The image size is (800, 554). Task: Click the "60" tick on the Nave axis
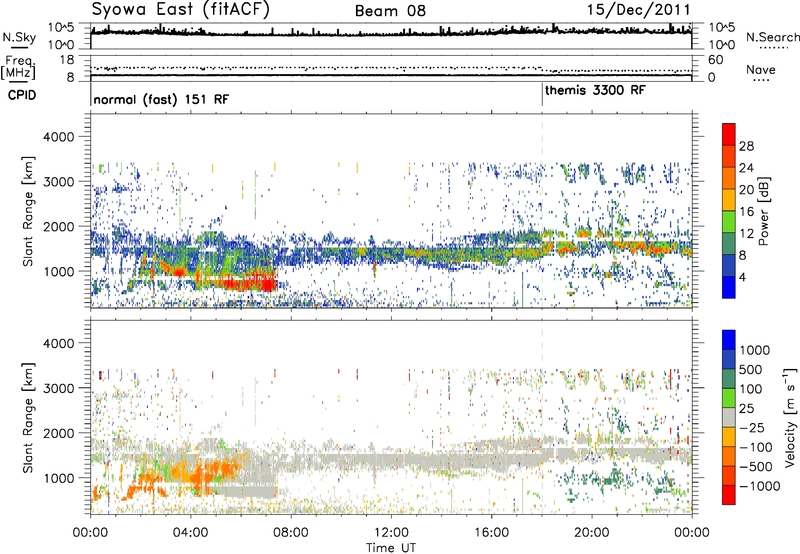tap(715, 60)
